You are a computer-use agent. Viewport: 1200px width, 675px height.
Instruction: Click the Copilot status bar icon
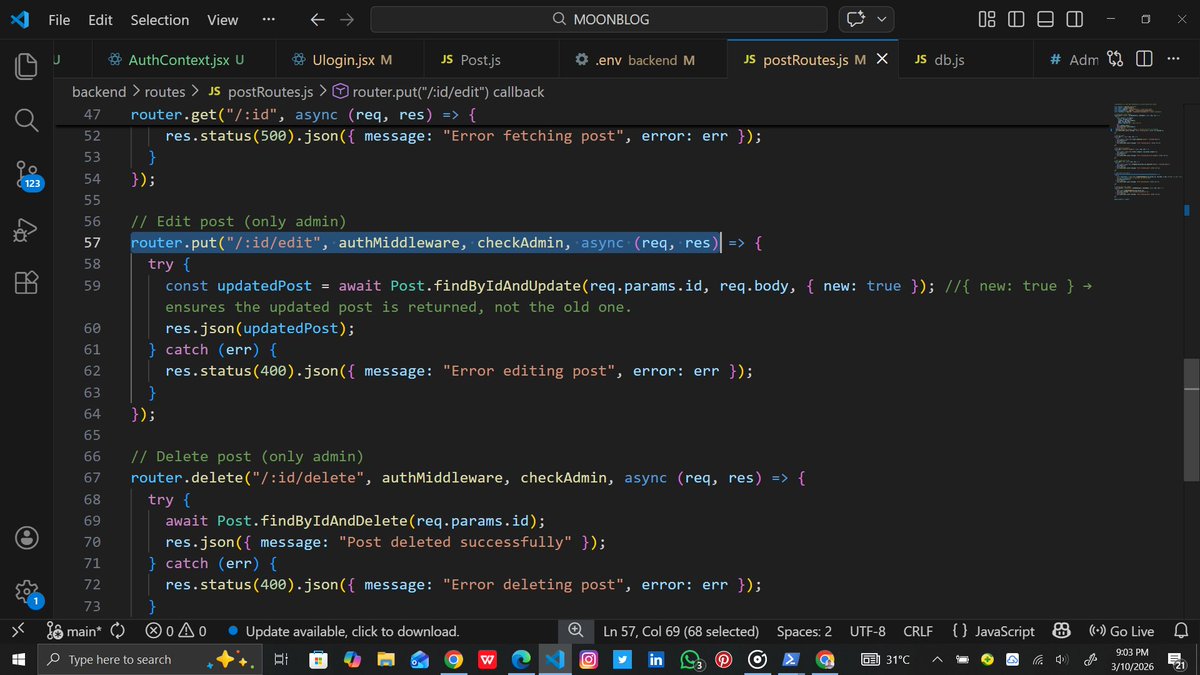pyautogui.click(x=1062, y=631)
